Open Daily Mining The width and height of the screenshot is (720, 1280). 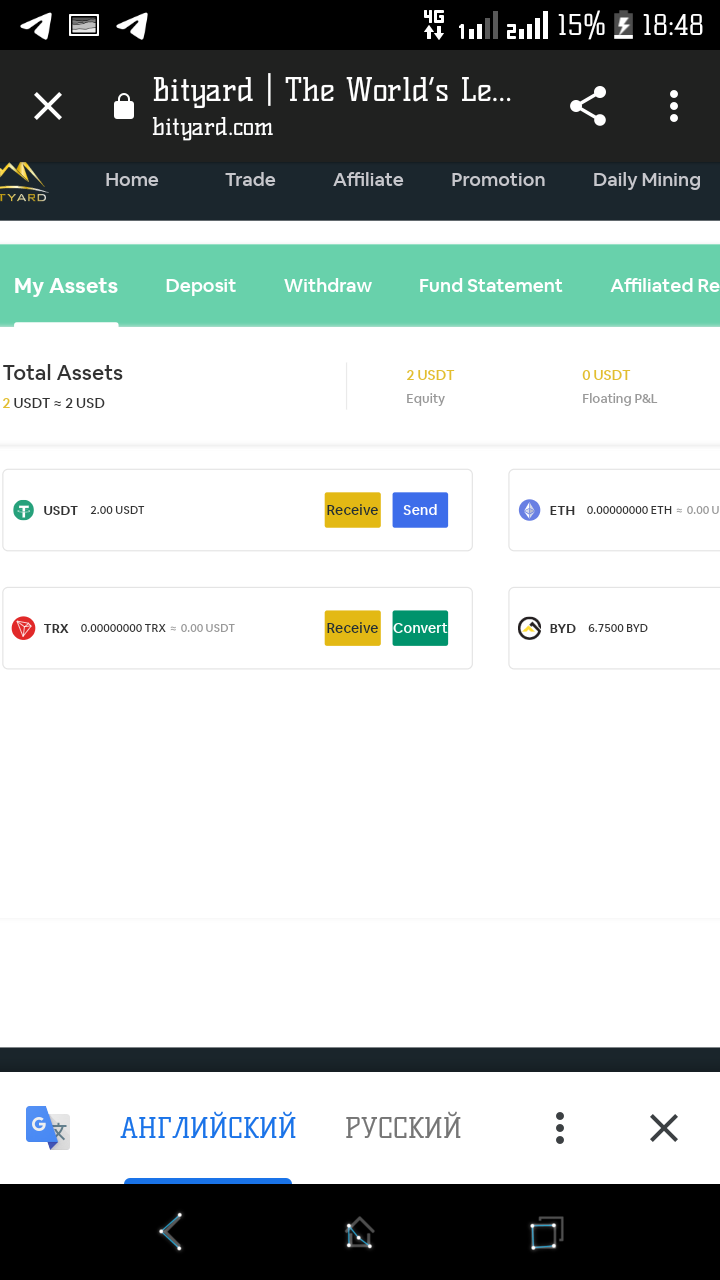(646, 180)
